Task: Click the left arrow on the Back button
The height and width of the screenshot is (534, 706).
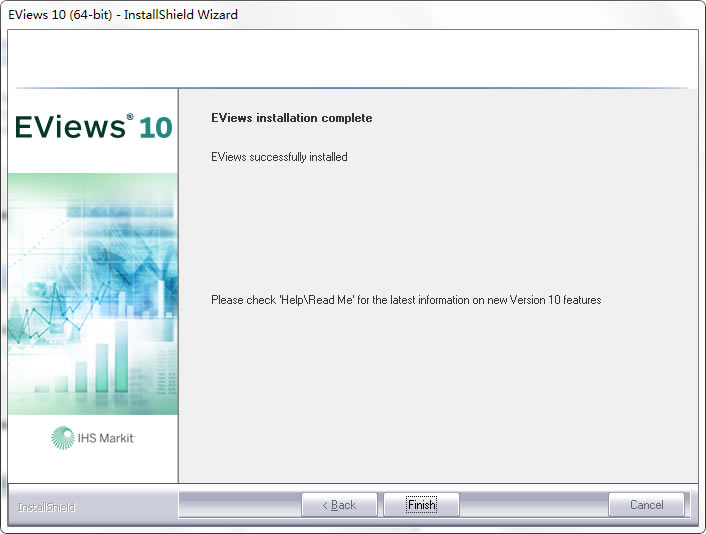Action: pyautogui.click(x=325, y=505)
